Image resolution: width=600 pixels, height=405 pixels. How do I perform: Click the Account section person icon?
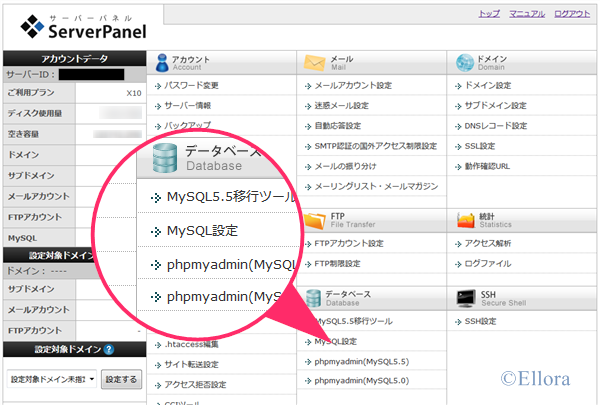[162, 63]
